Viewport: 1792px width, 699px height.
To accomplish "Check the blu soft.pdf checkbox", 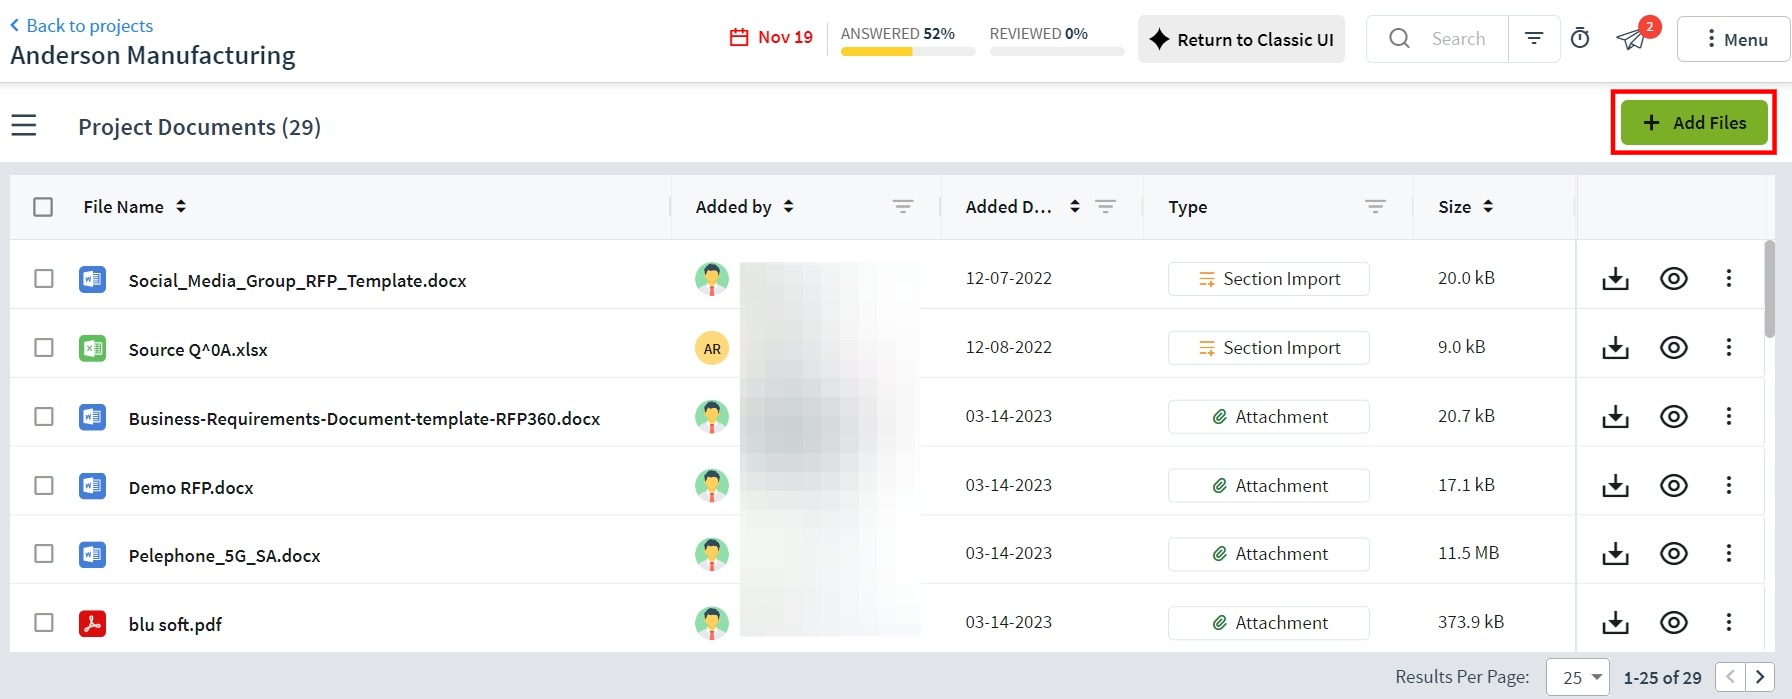I will 43,623.
